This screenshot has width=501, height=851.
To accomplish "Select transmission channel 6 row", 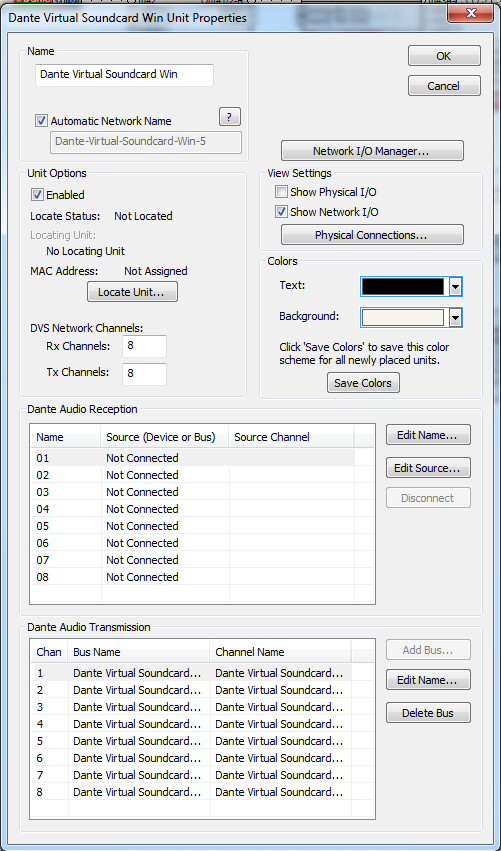I will click(x=191, y=758).
